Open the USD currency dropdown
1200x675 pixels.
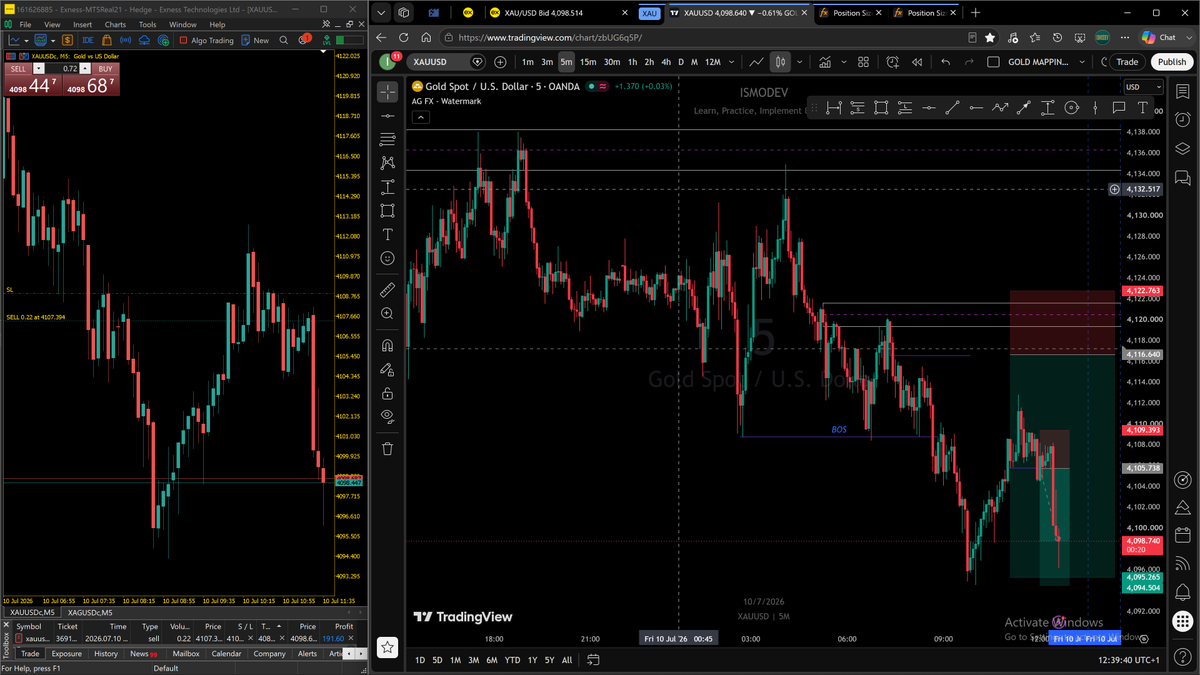click(1144, 87)
